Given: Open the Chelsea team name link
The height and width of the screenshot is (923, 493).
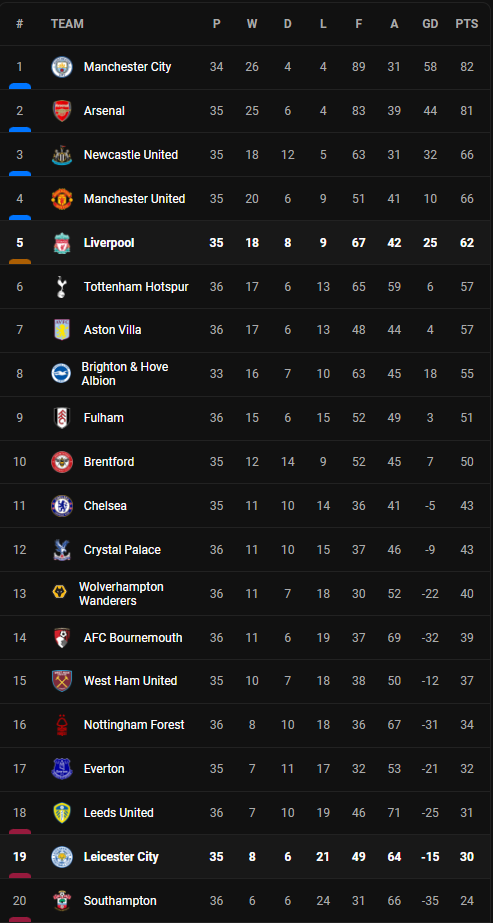Looking at the screenshot, I should [x=105, y=506].
